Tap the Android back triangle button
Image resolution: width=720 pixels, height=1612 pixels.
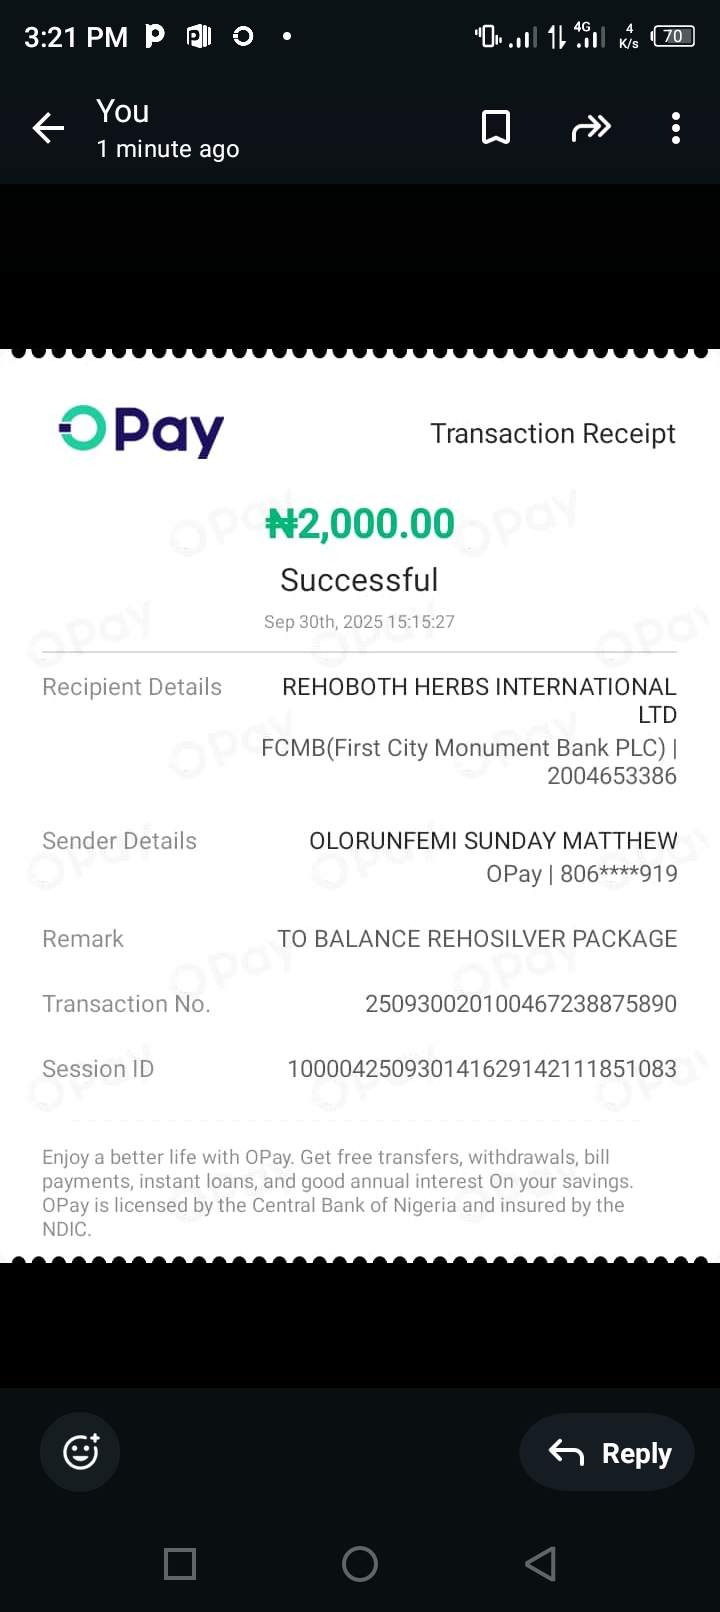point(540,1564)
